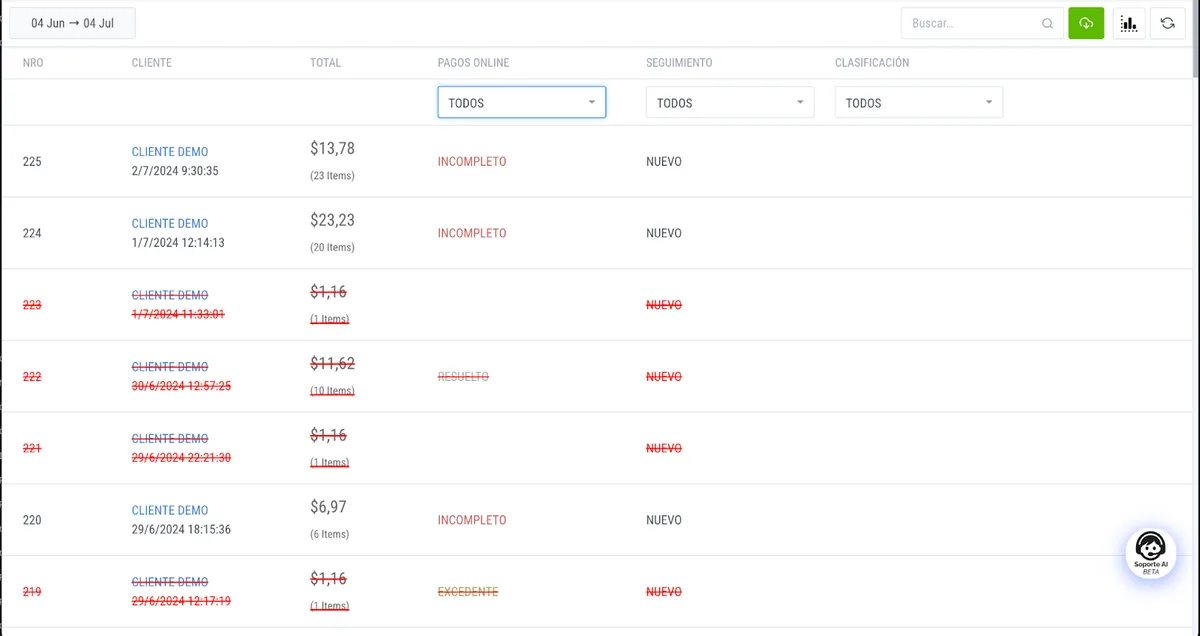Expand the Clasificación TODOS dropdown
The height and width of the screenshot is (636, 1200).
918,102
